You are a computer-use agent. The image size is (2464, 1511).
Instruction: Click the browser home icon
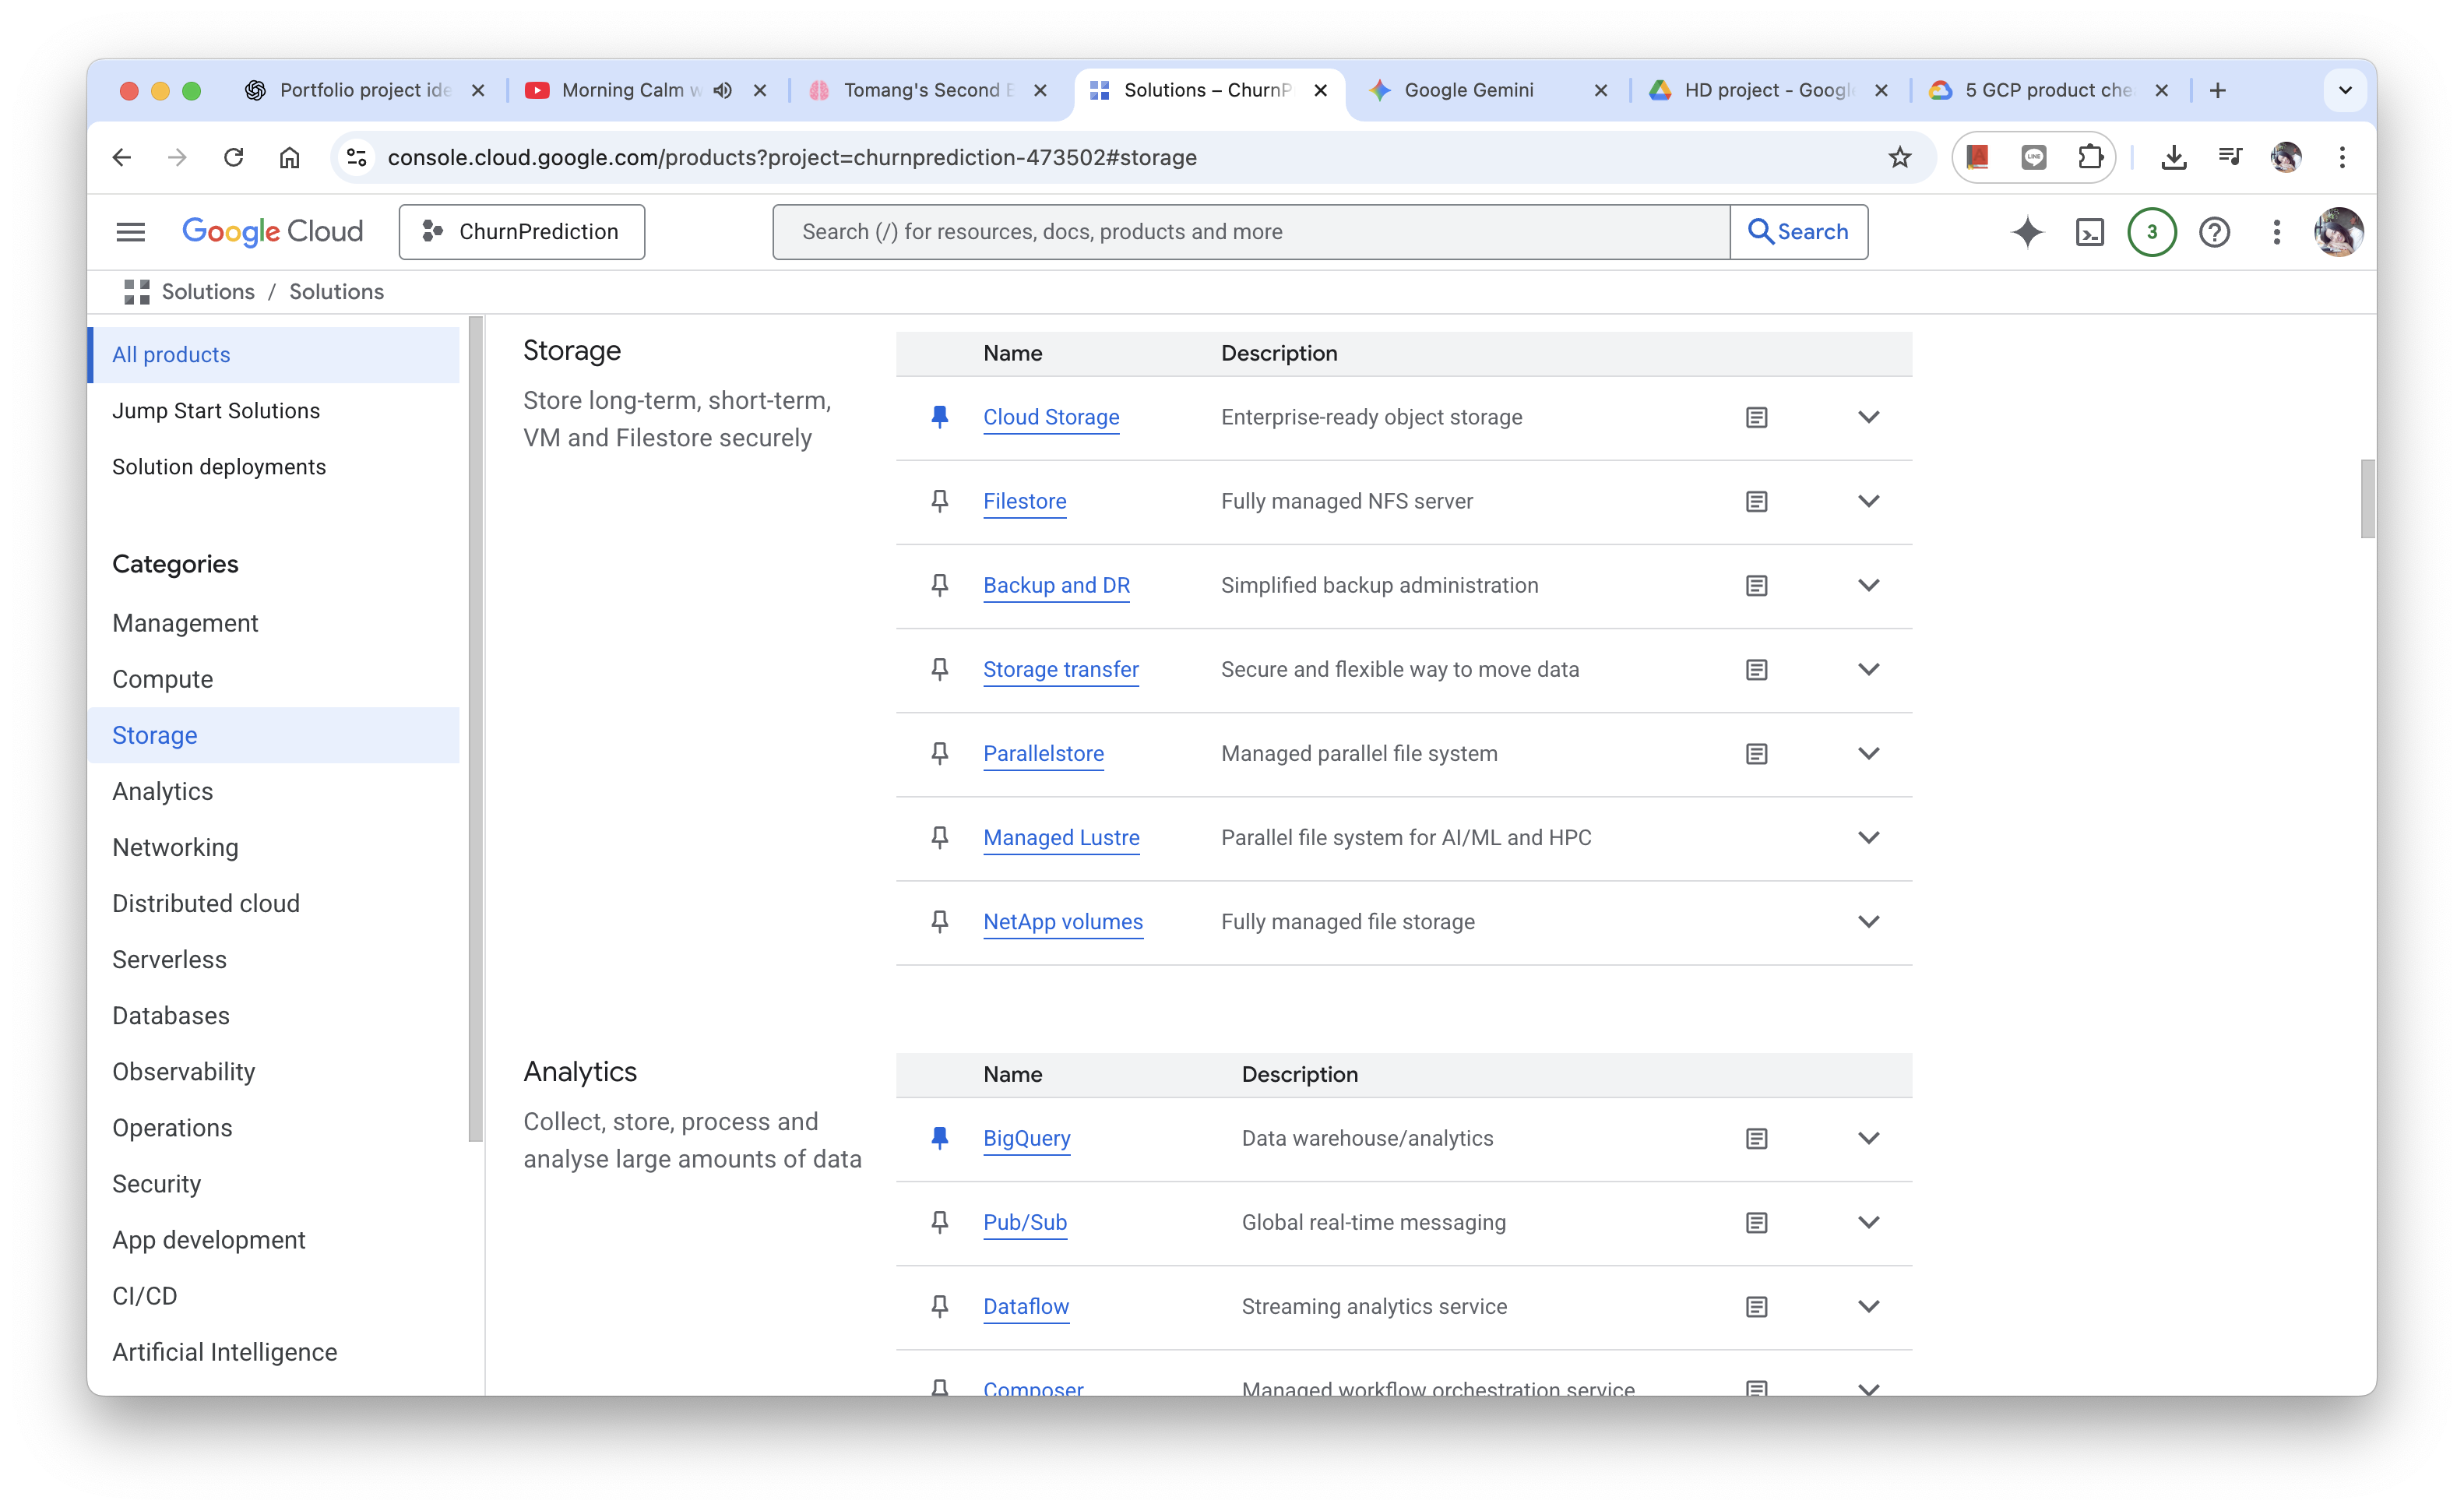pyautogui.click(x=289, y=157)
